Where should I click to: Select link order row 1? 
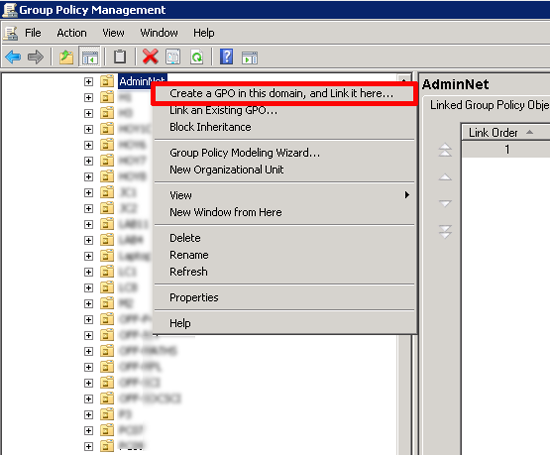coord(506,150)
